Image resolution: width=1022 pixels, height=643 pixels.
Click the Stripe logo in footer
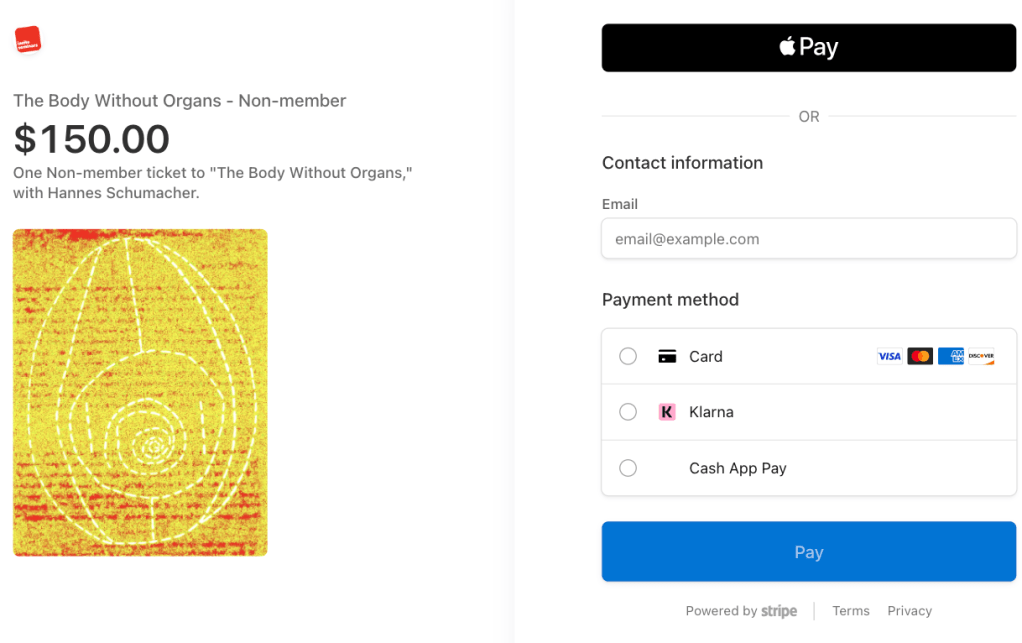tap(779, 611)
